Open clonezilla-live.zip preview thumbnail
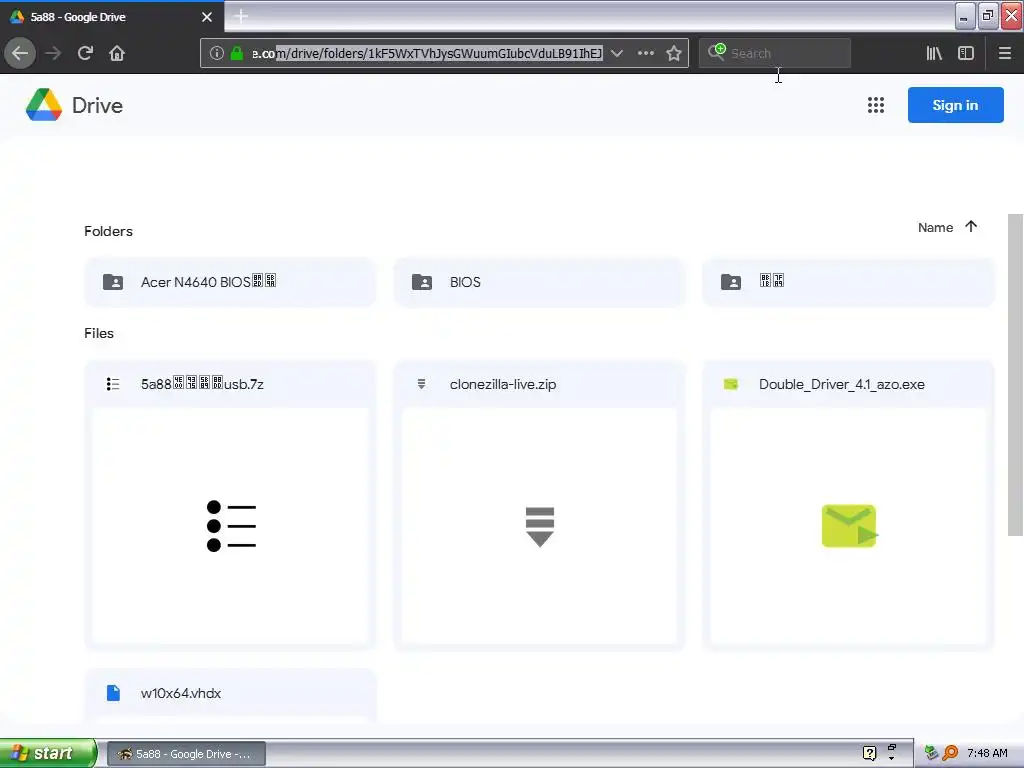Screen dimensions: 1024x768 click(539, 526)
